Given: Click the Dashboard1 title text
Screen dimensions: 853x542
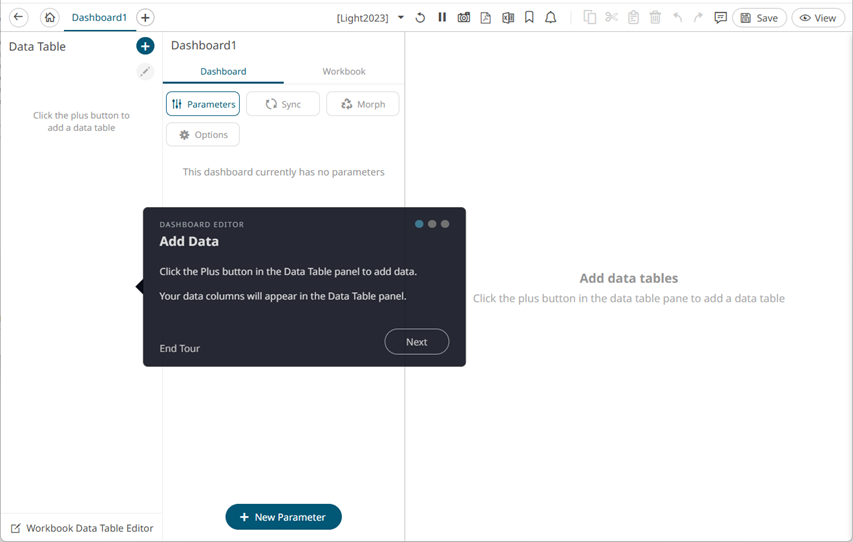Looking at the screenshot, I should pyautogui.click(x=203, y=45).
